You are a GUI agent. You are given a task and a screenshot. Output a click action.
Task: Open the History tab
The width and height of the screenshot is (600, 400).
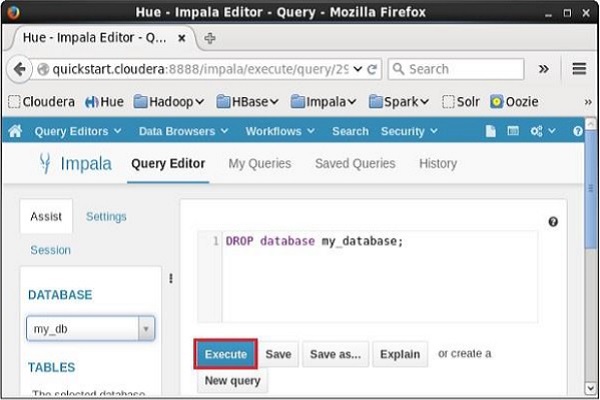tap(438, 164)
